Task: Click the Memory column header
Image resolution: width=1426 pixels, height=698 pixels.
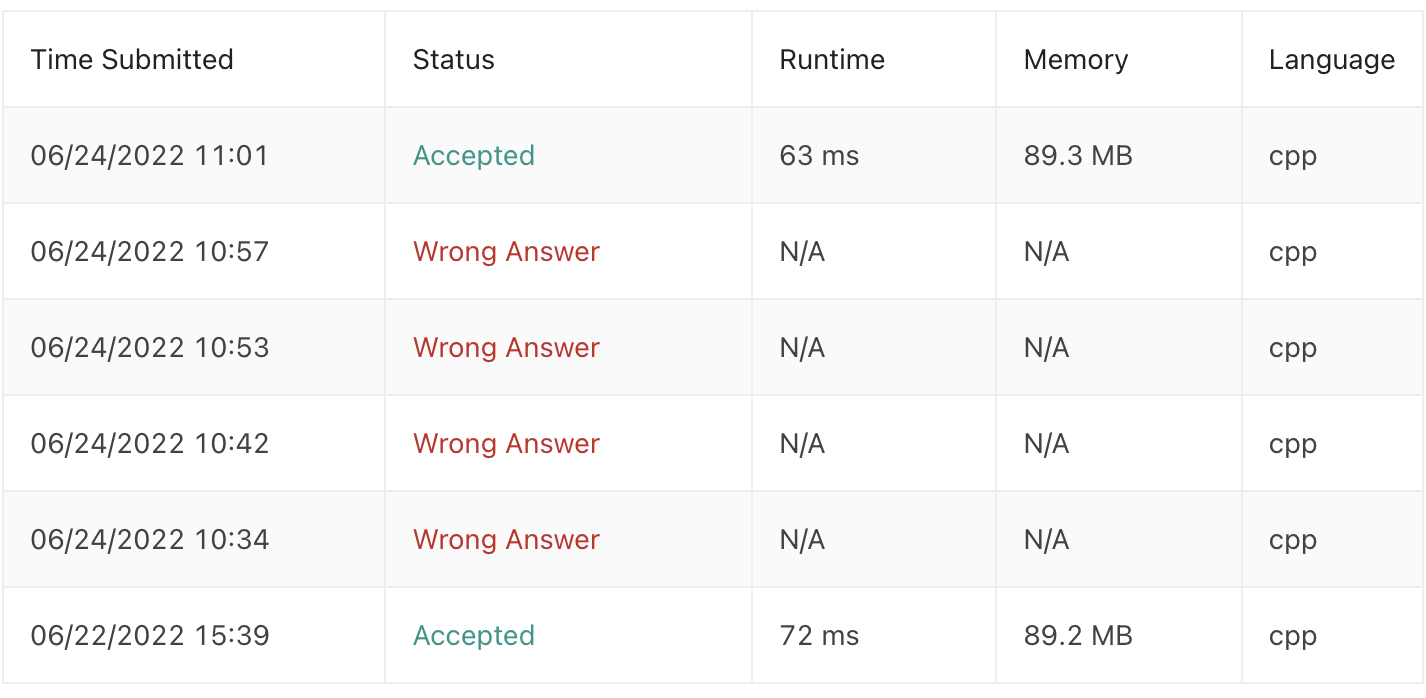Action: pos(1076,60)
